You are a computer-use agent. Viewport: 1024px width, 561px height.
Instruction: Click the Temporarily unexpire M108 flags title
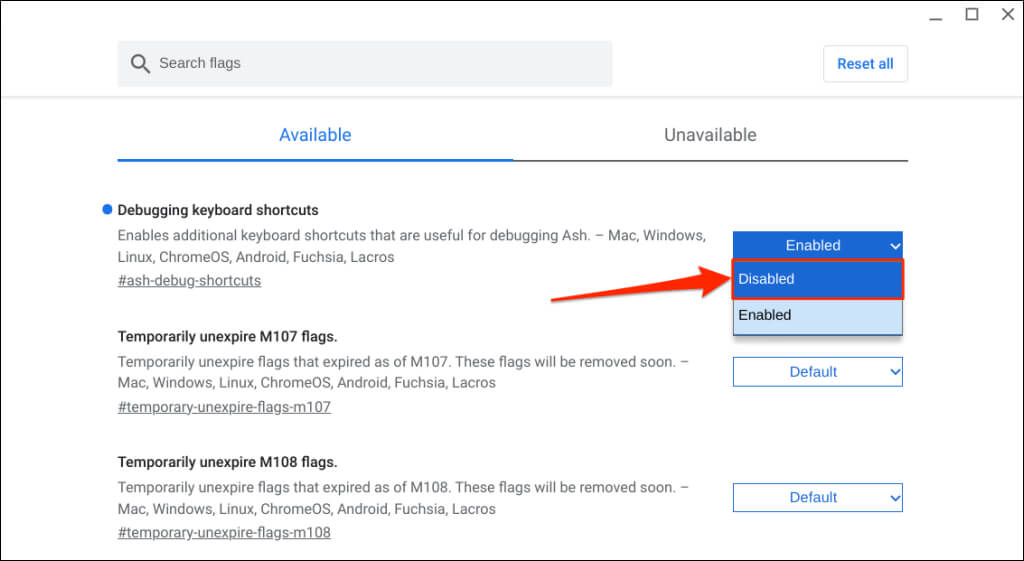(227, 462)
